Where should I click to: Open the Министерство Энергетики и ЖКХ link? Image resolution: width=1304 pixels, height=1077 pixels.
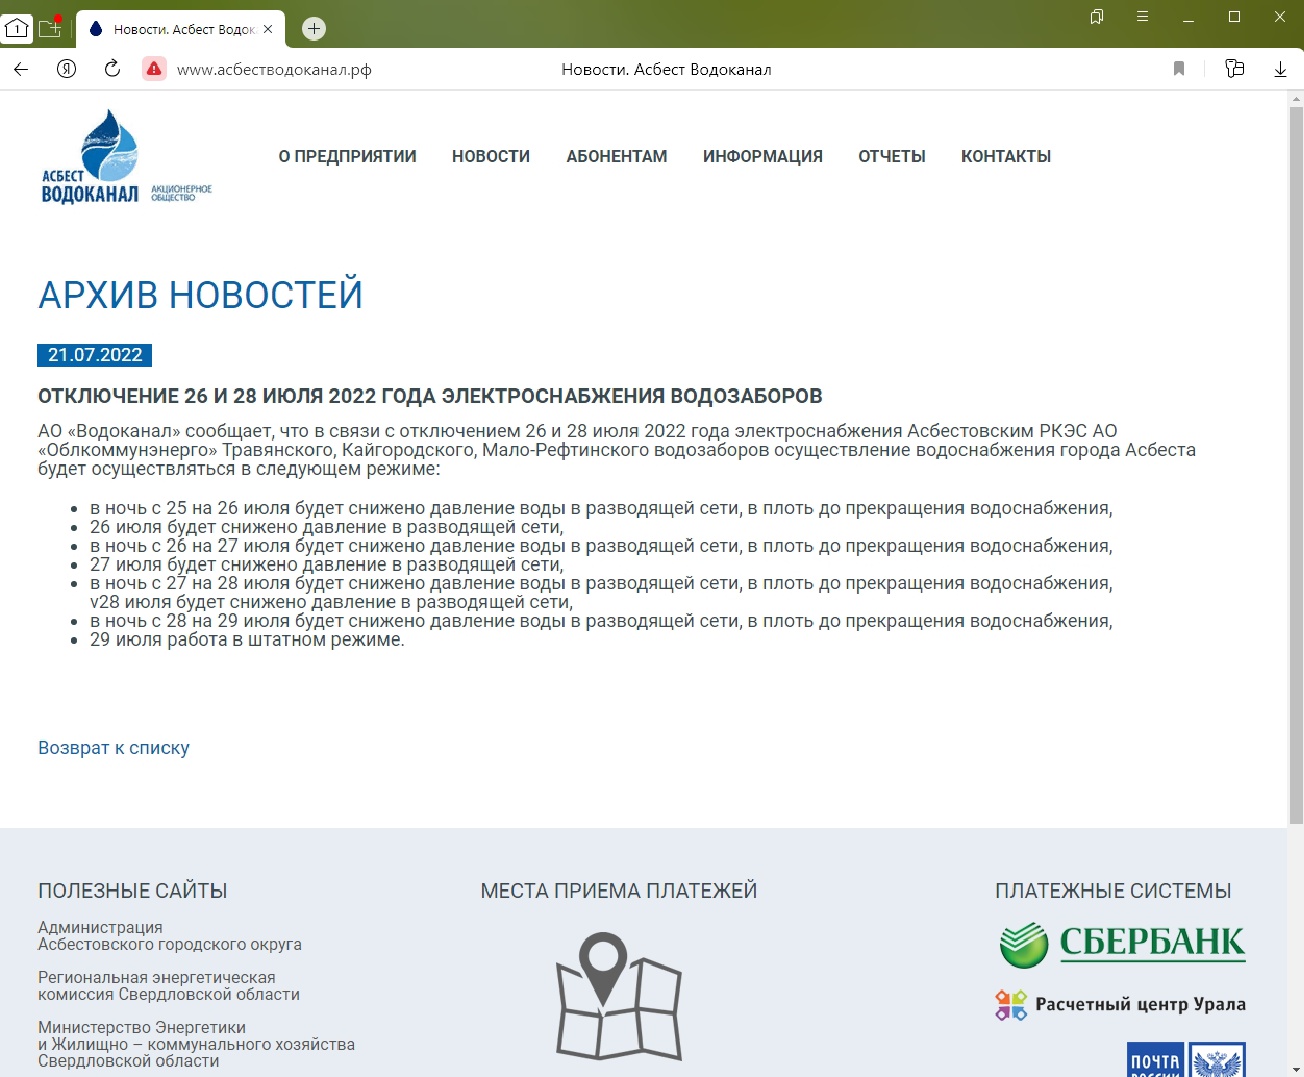(x=196, y=1044)
